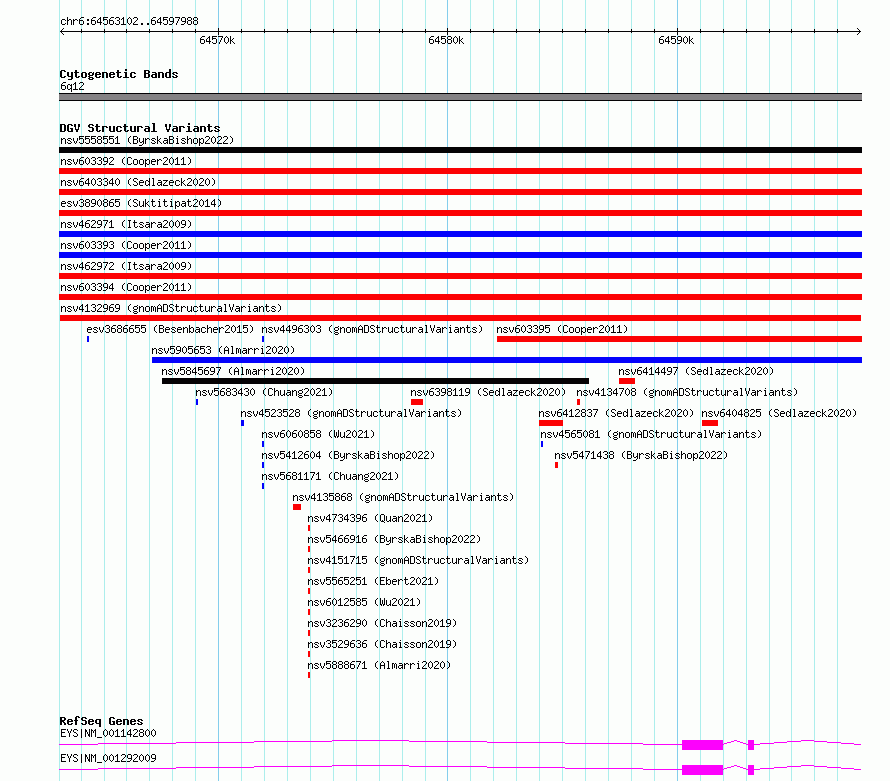Click nsv603395 (Cooper2011) label

562,329
